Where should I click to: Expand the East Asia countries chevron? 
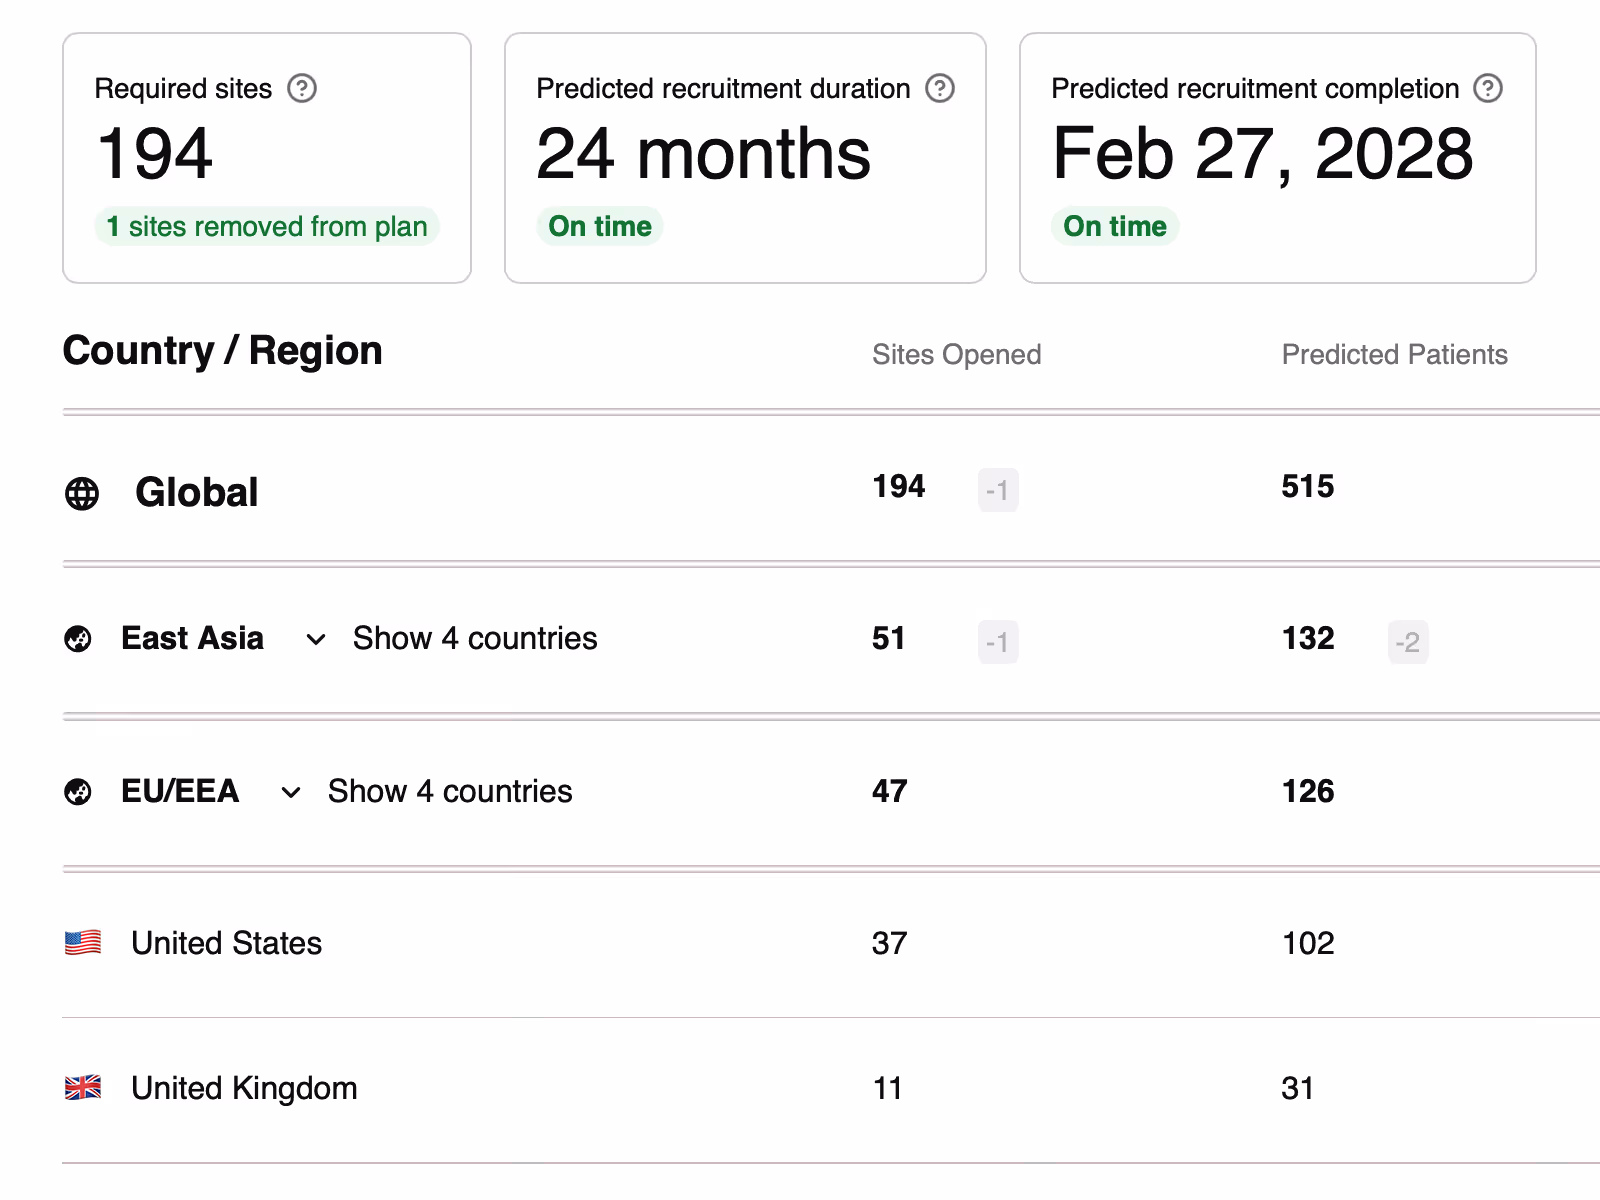[315, 640]
